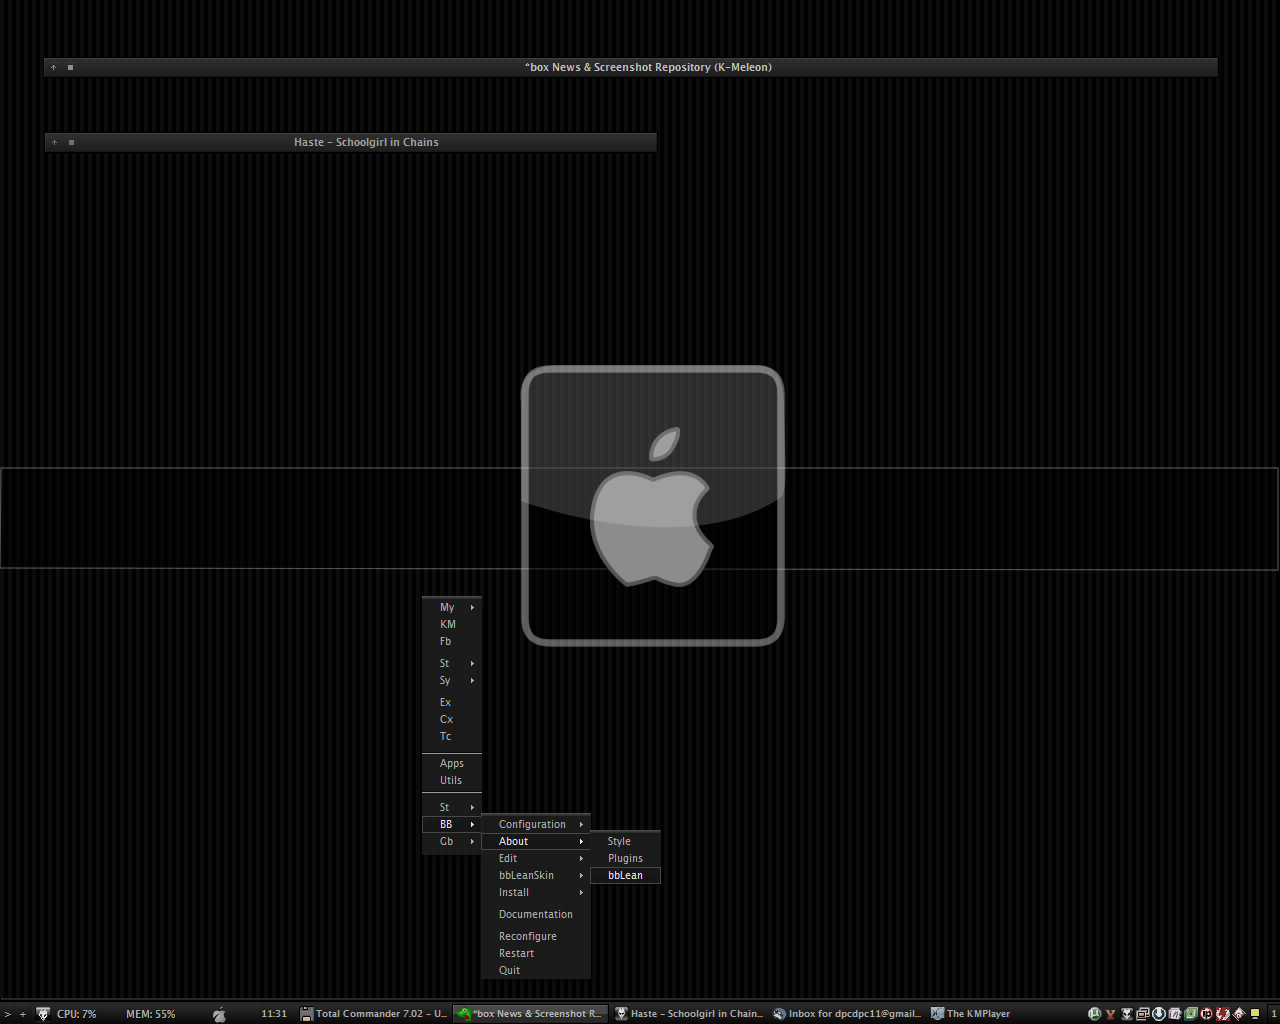Viewport: 1280px width, 1024px height.
Task: Expand upper St submenu below Fb
Action: [452, 663]
